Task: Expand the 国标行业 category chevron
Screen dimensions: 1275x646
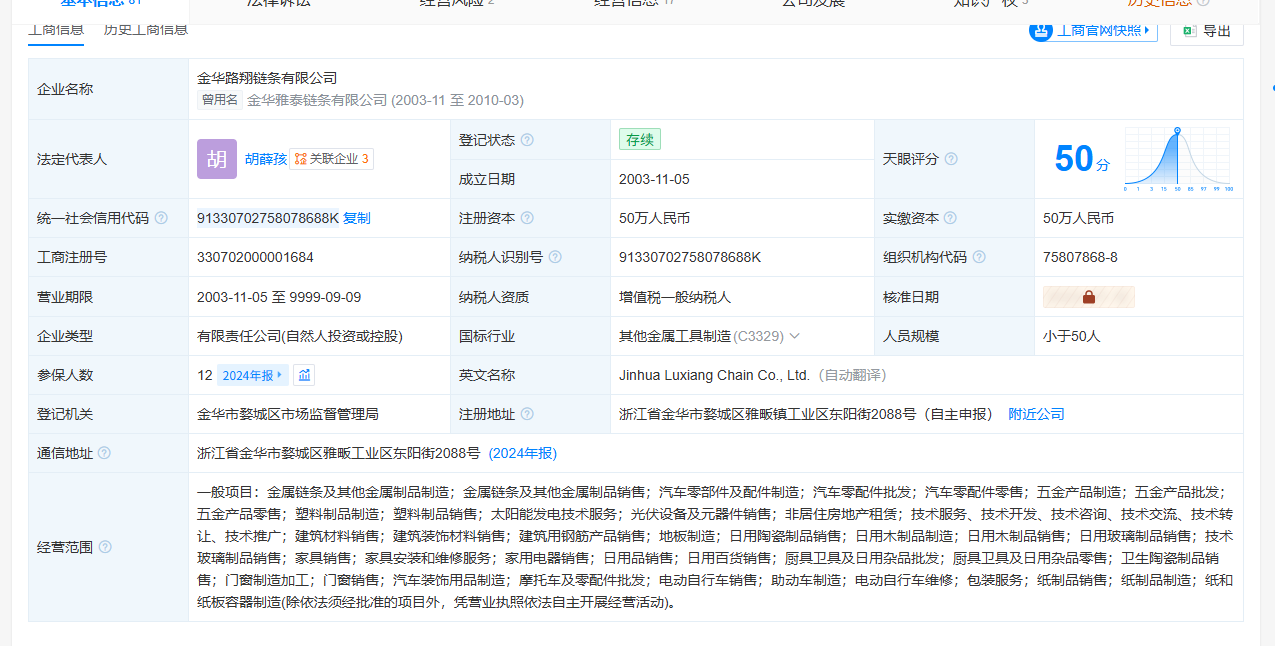Action: (x=795, y=336)
